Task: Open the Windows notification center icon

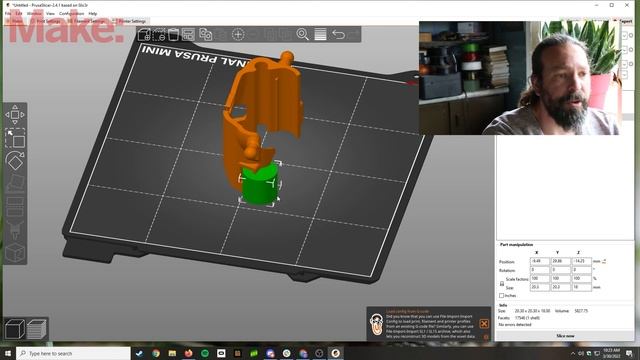Action: tap(629, 353)
